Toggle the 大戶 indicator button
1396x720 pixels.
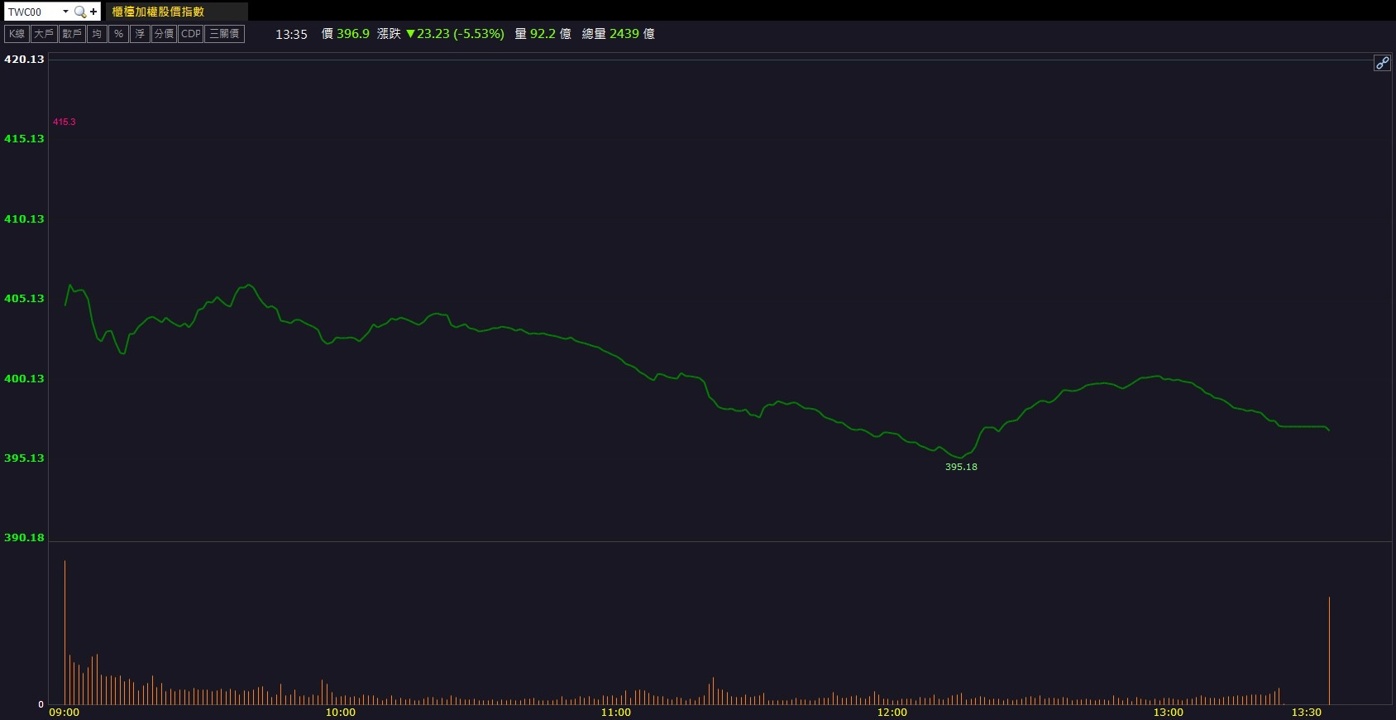click(44, 34)
